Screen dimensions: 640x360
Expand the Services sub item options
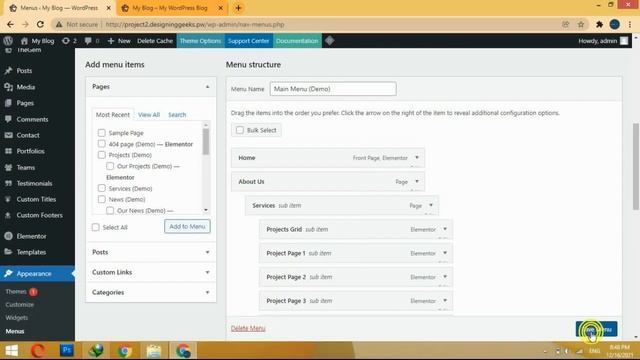click(431, 205)
